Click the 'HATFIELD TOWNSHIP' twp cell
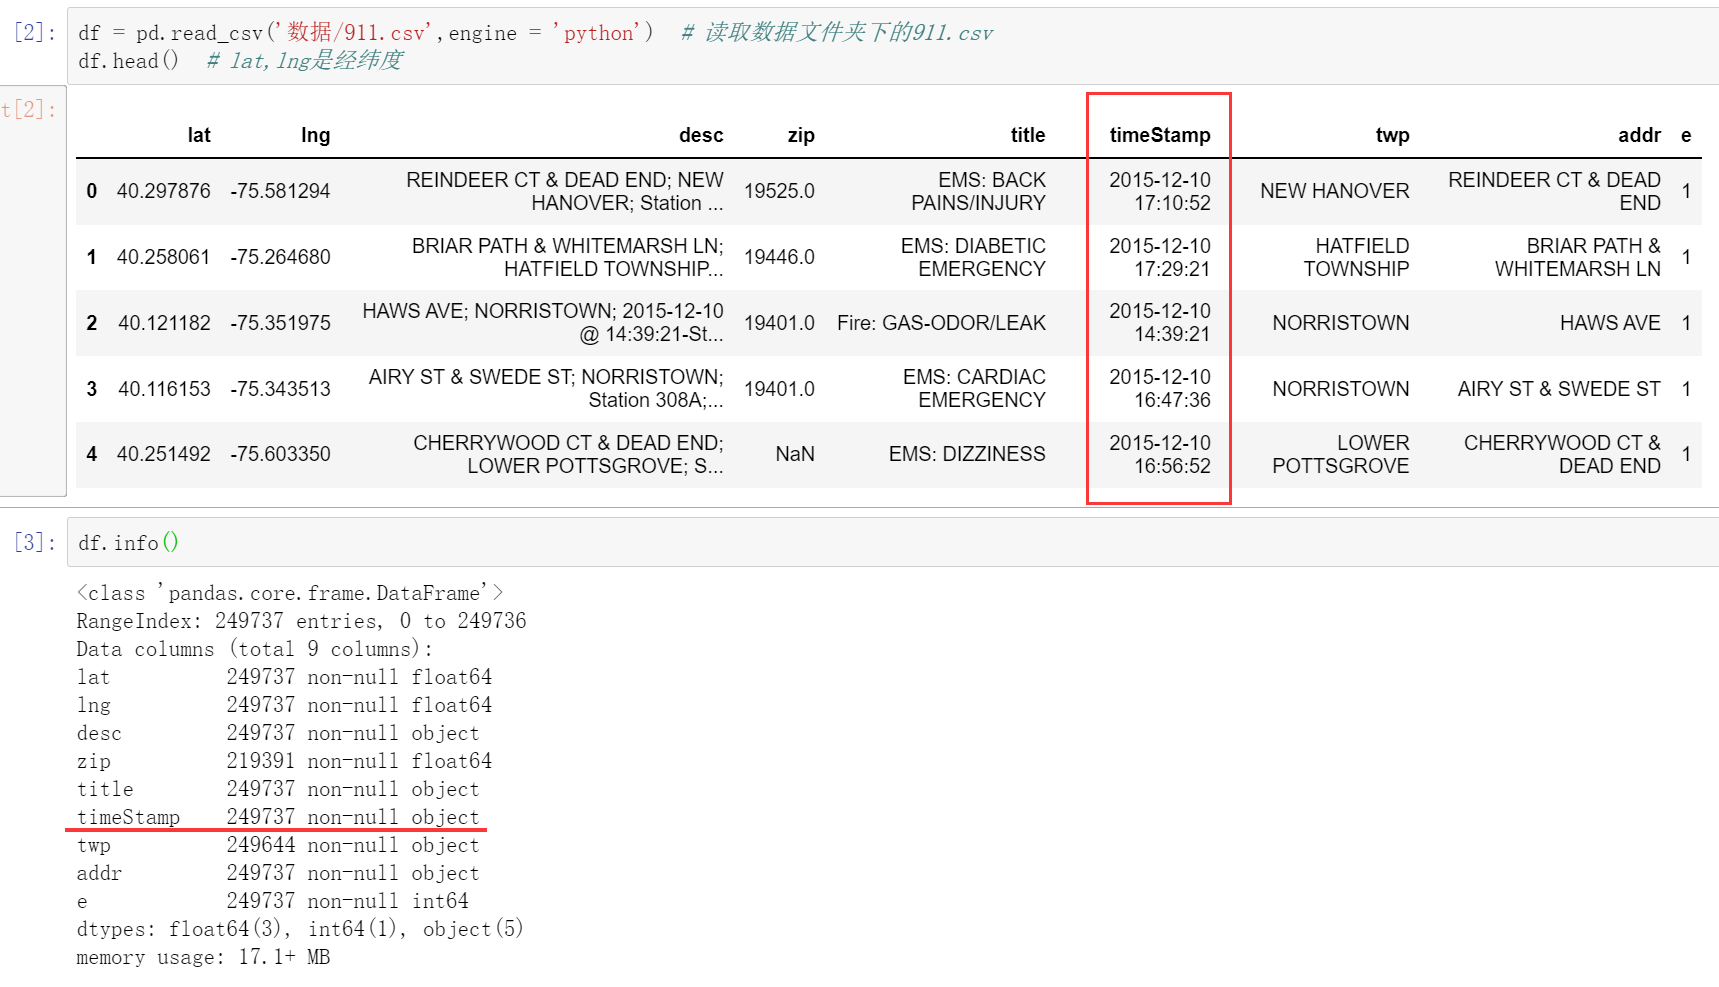The width and height of the screenshot is (1719, 987). pos(1356,257)
